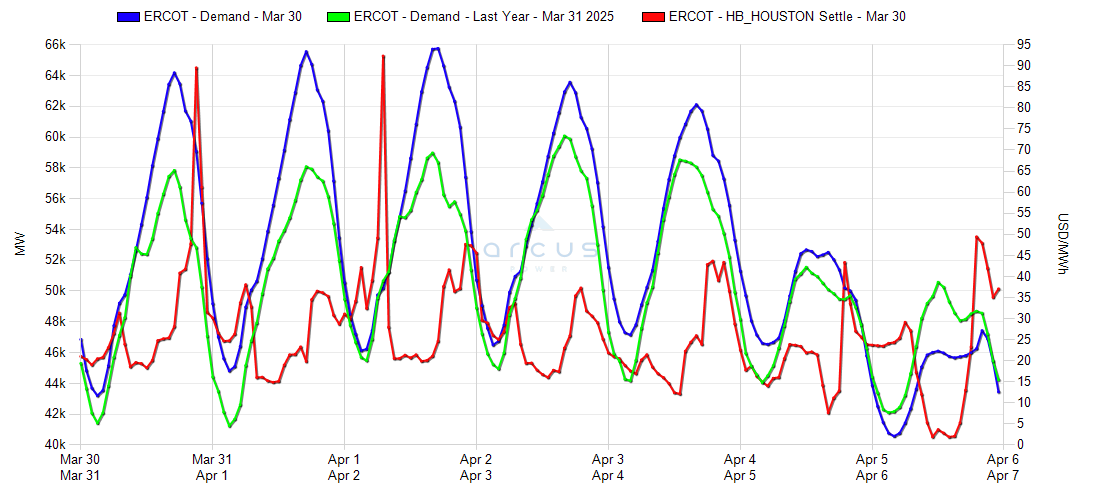Click the 'Mar 30' label at the x-axis start
The image size is (1100, 500).
(80, 459)
